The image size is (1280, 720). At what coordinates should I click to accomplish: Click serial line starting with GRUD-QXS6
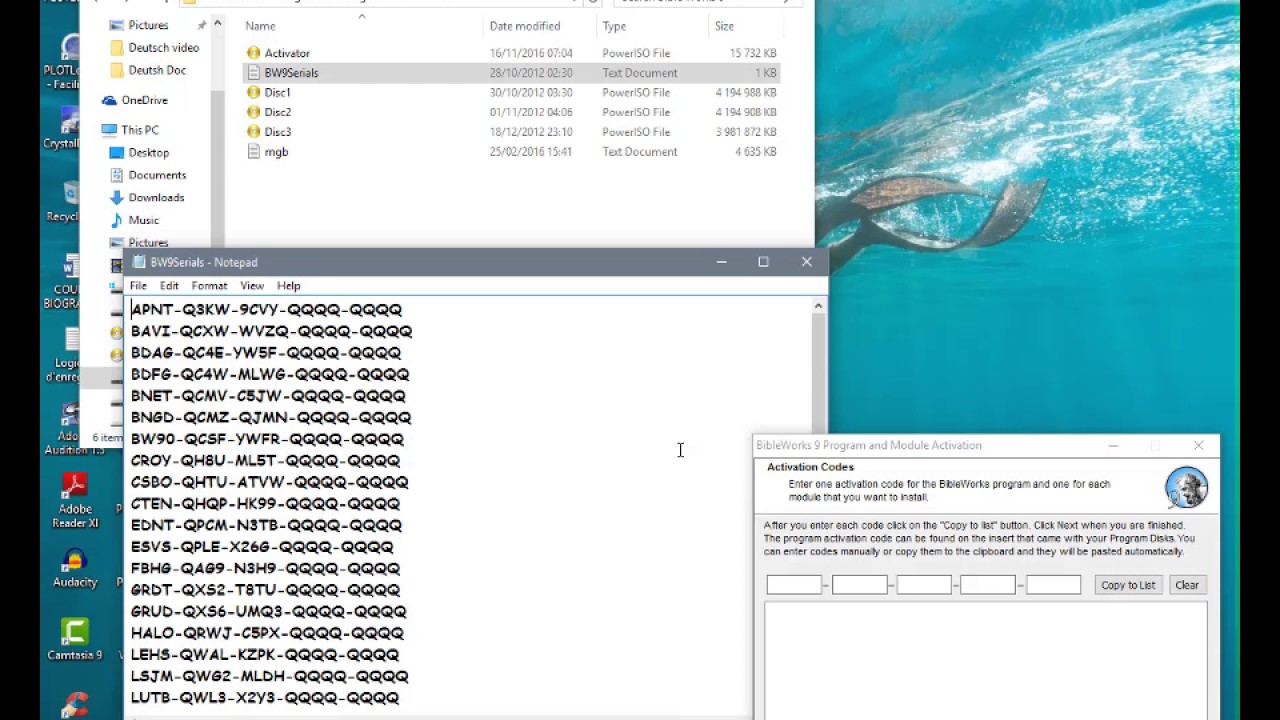[x=268, y=612]
